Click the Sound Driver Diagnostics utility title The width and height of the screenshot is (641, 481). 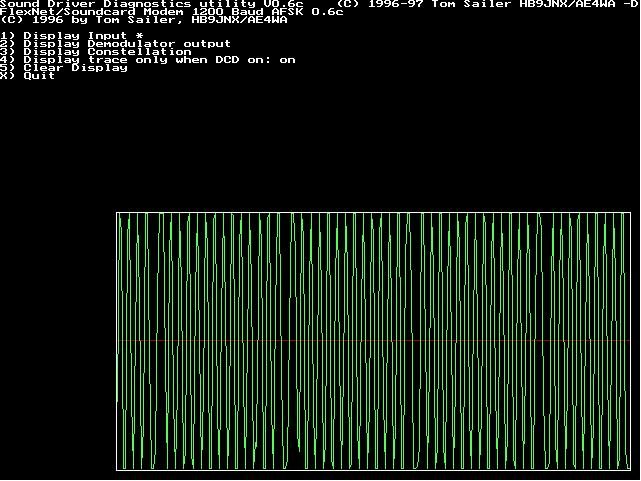120,4
